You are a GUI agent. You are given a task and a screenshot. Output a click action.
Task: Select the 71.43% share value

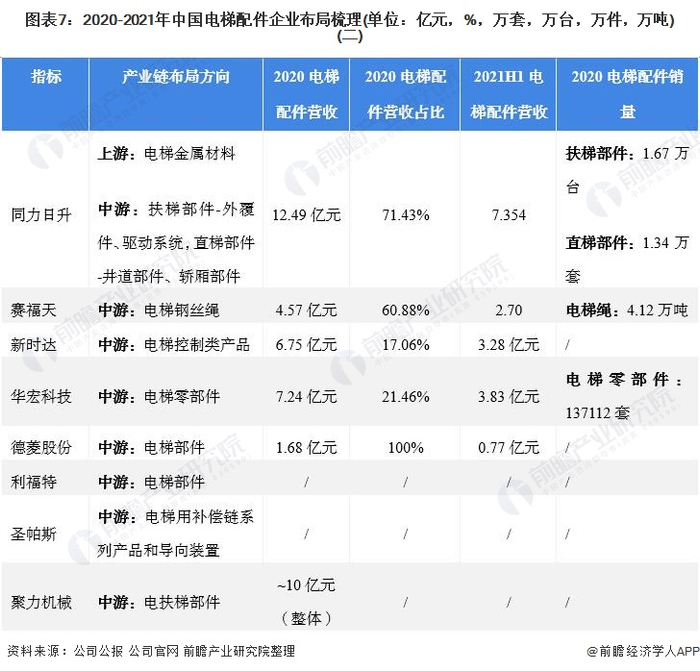click(405, 215)
